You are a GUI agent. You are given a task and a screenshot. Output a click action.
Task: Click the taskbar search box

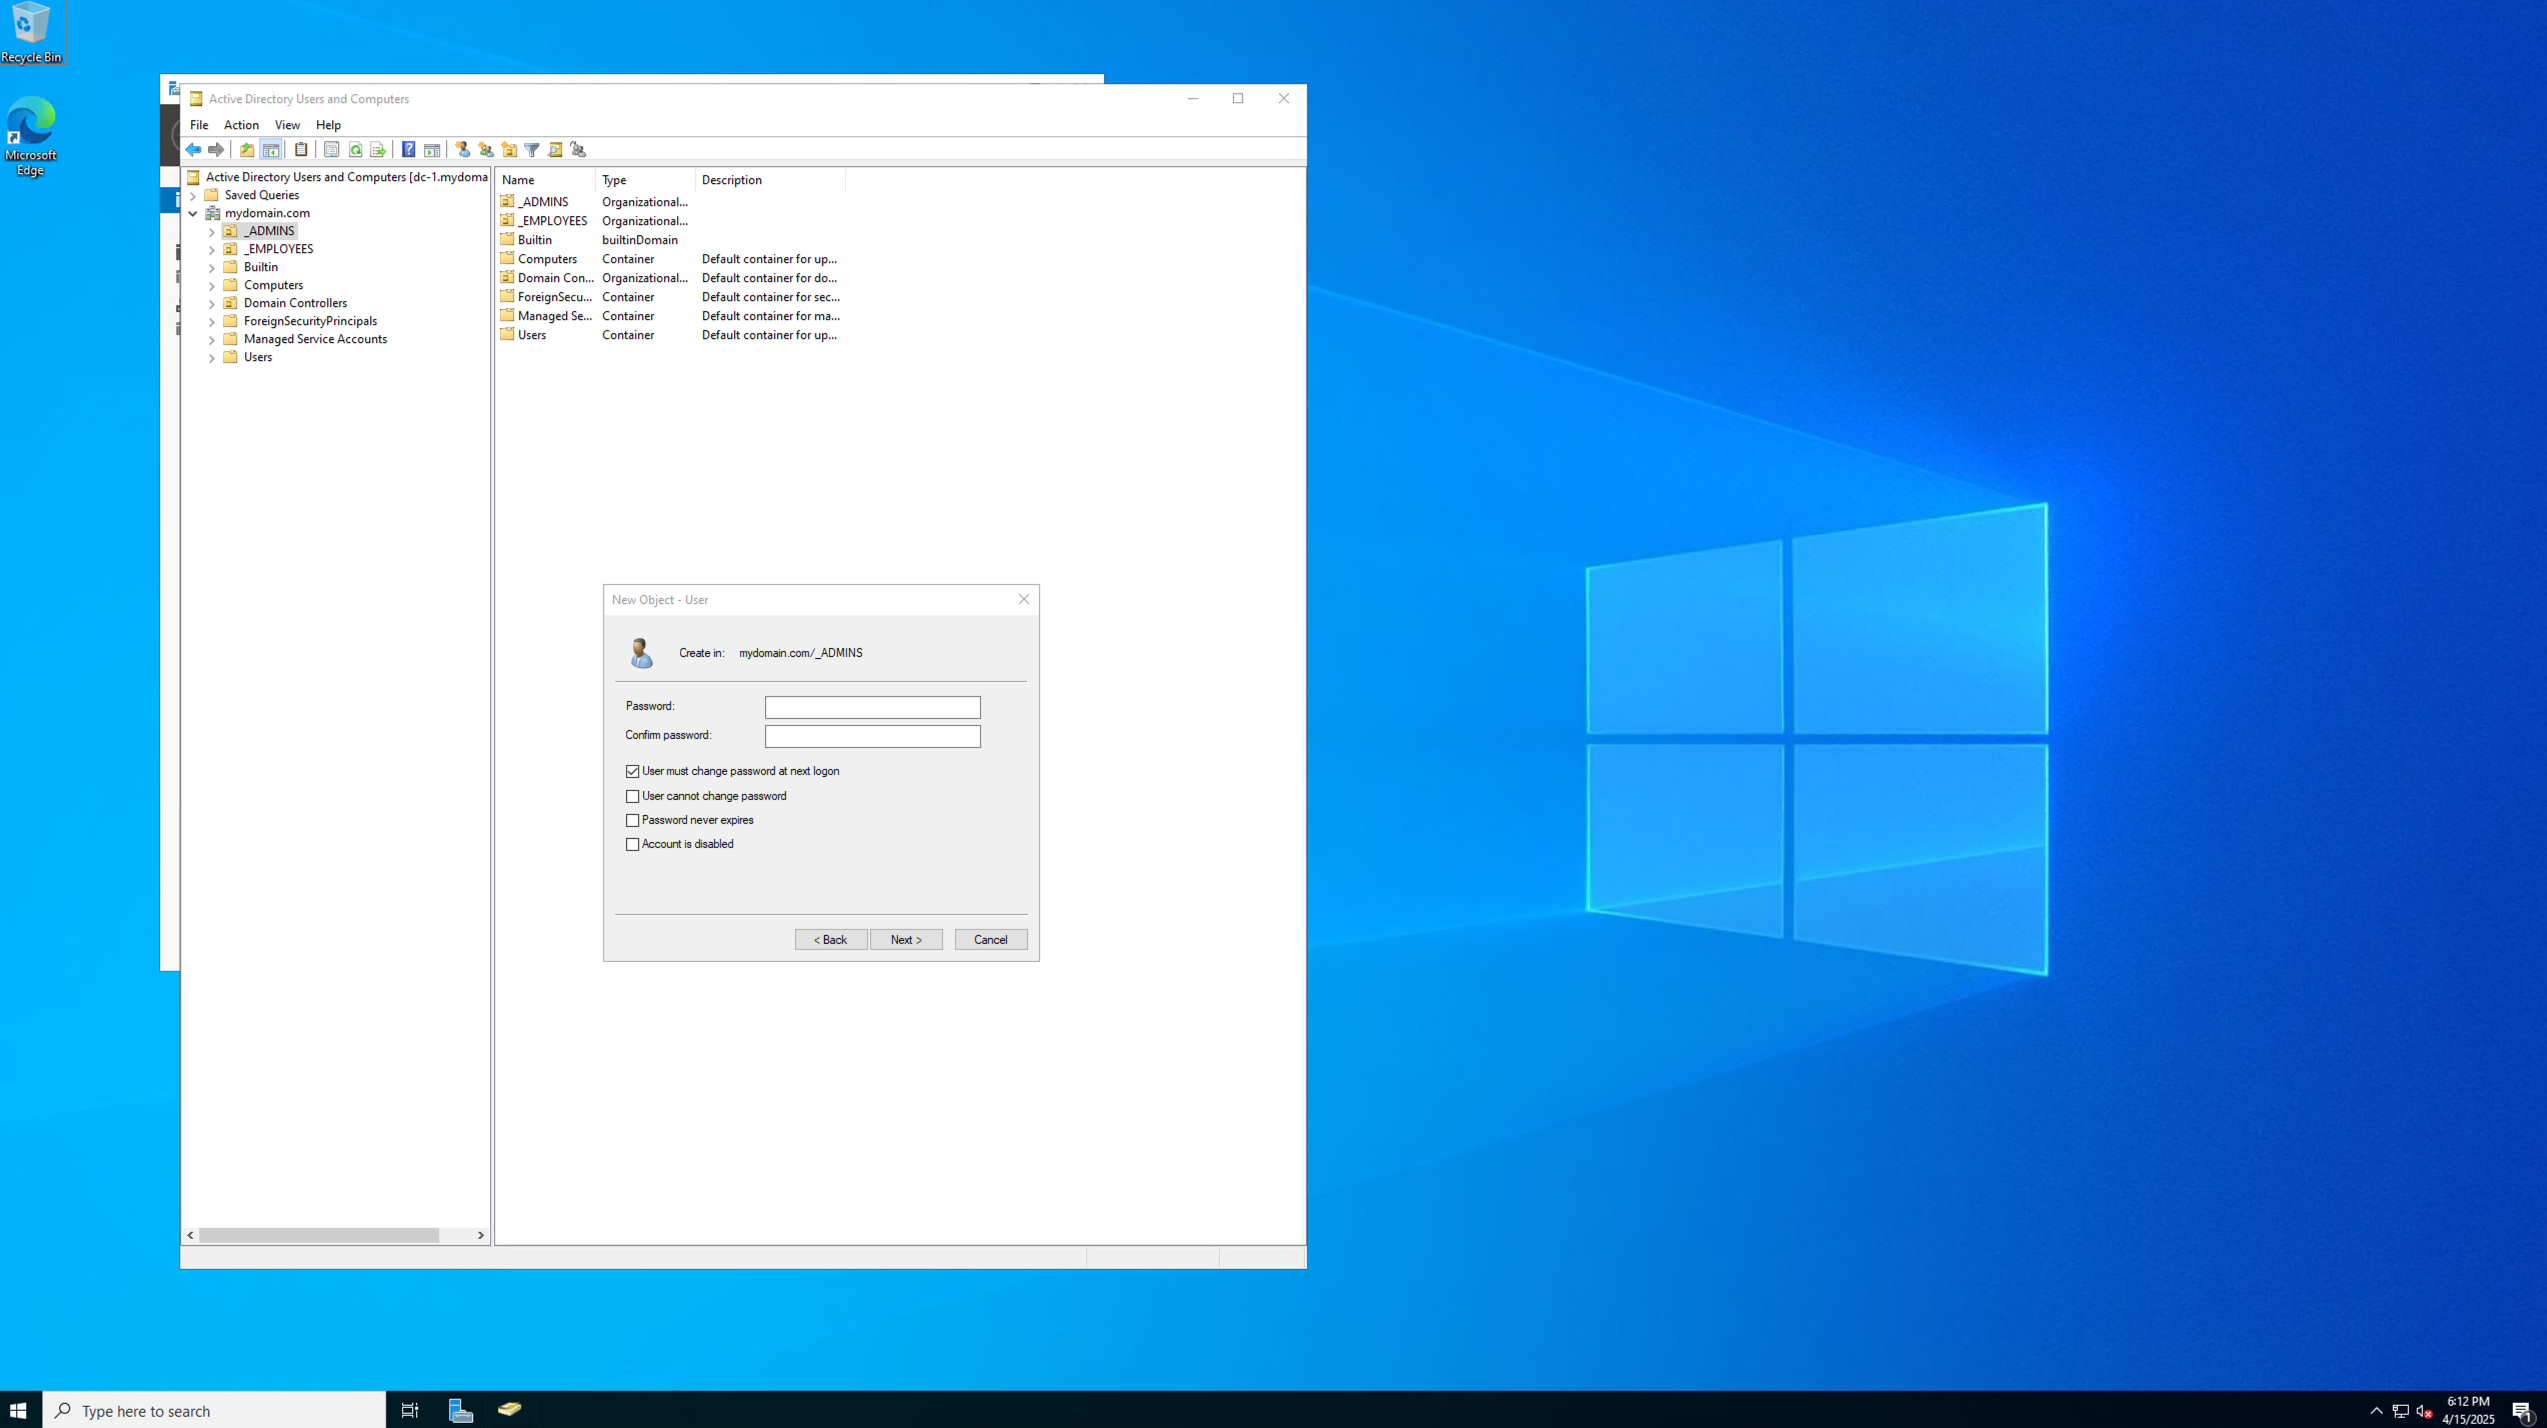click(214, 1410)
